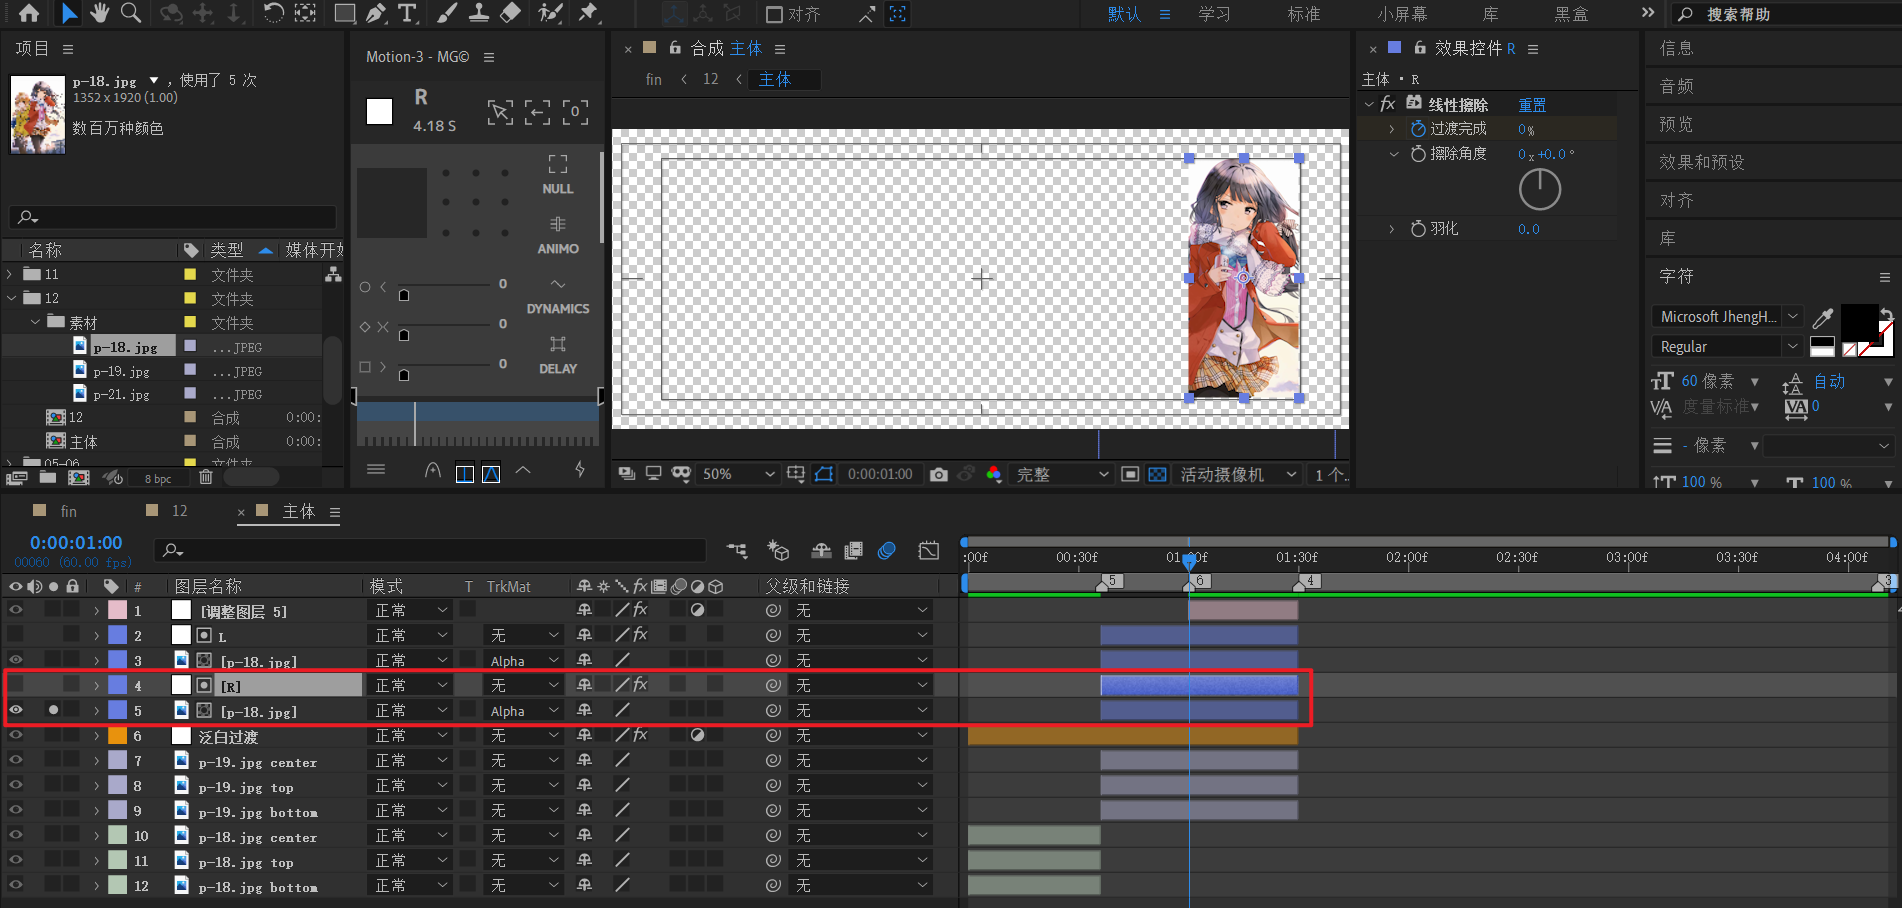Screen dimensions: 1902x908
Task: Click 重置 reset link for 线性擦除 effect
Action: click(x=1532, y=105)
